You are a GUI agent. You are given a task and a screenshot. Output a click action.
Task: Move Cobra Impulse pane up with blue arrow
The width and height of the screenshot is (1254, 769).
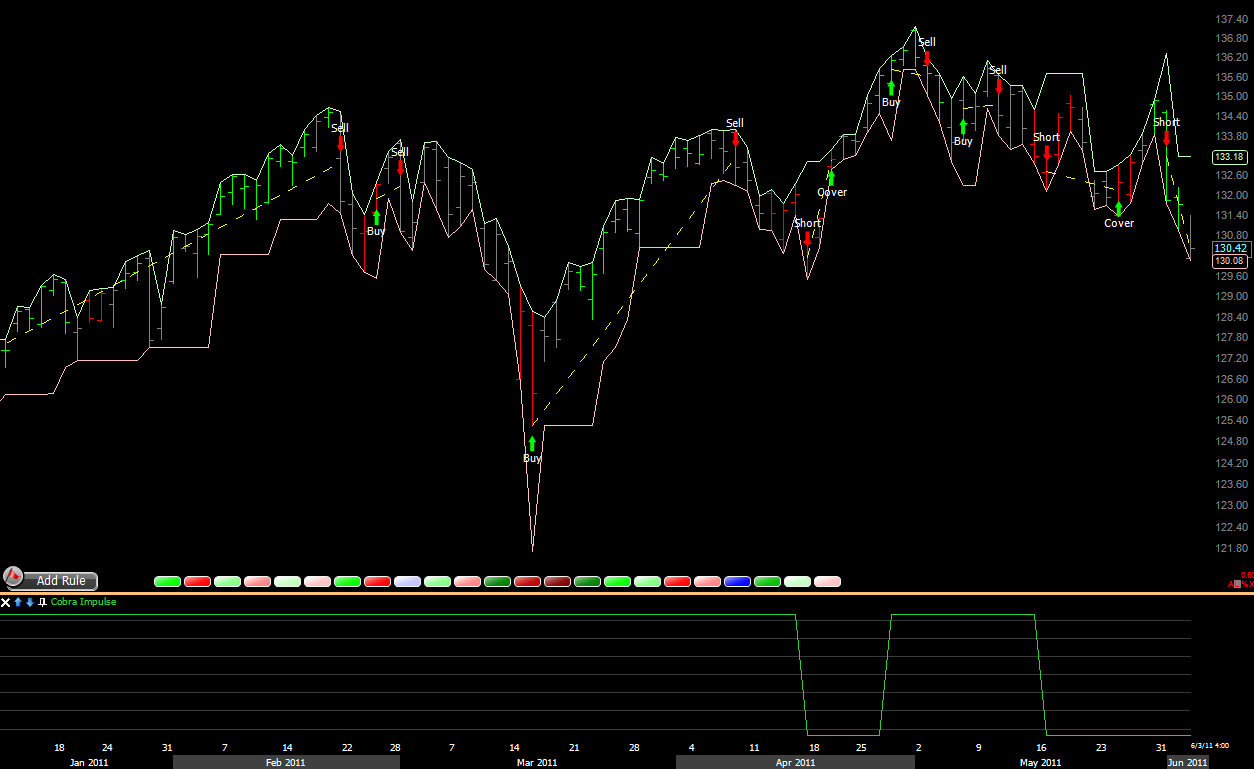18,602
